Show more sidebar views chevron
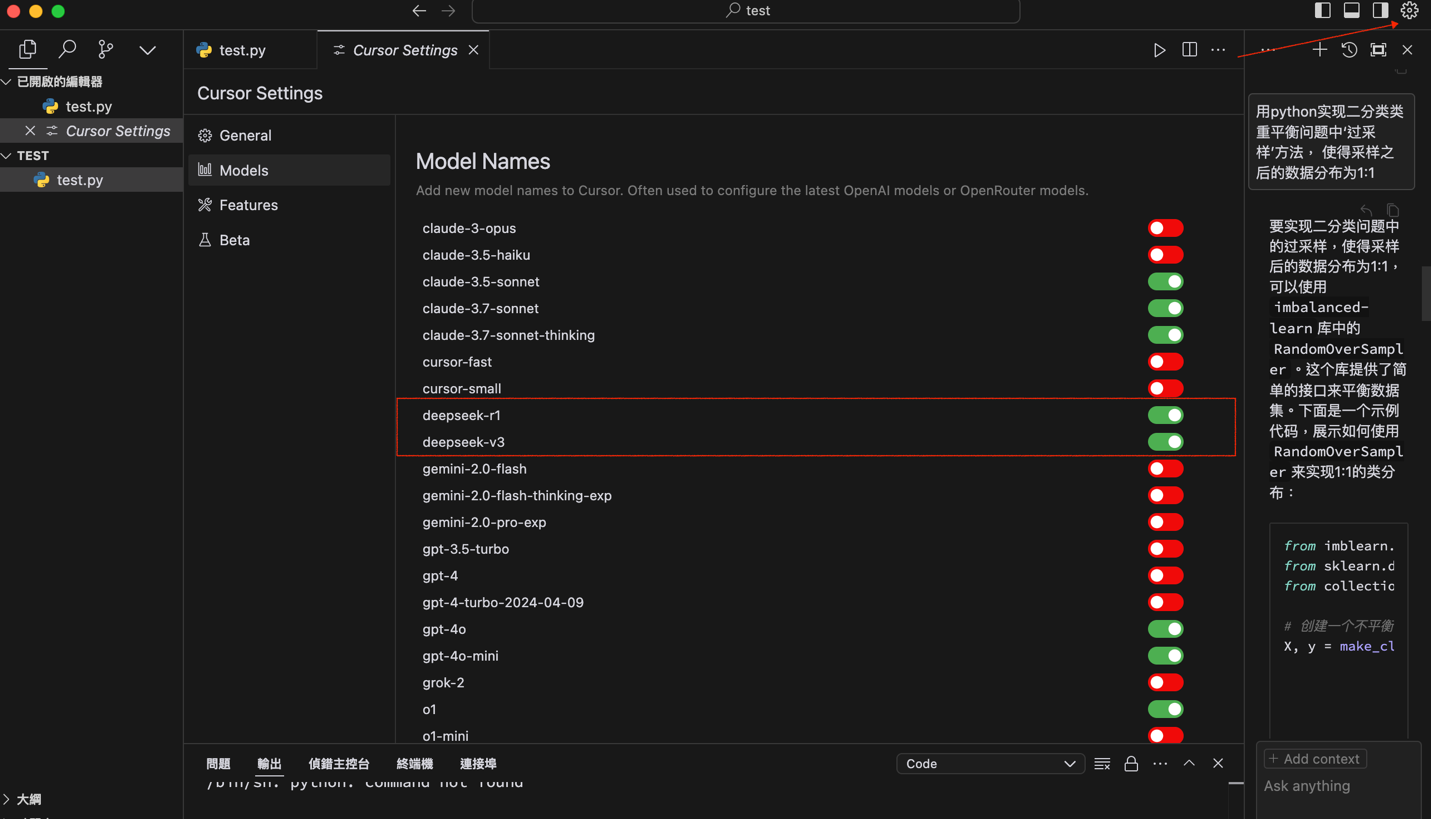 tap(147, 50)
